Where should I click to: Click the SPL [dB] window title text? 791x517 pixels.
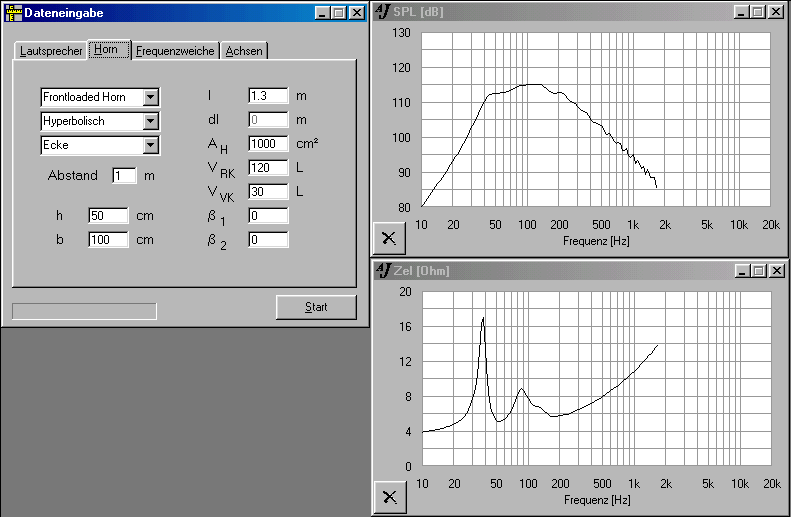tap(418, 12)
